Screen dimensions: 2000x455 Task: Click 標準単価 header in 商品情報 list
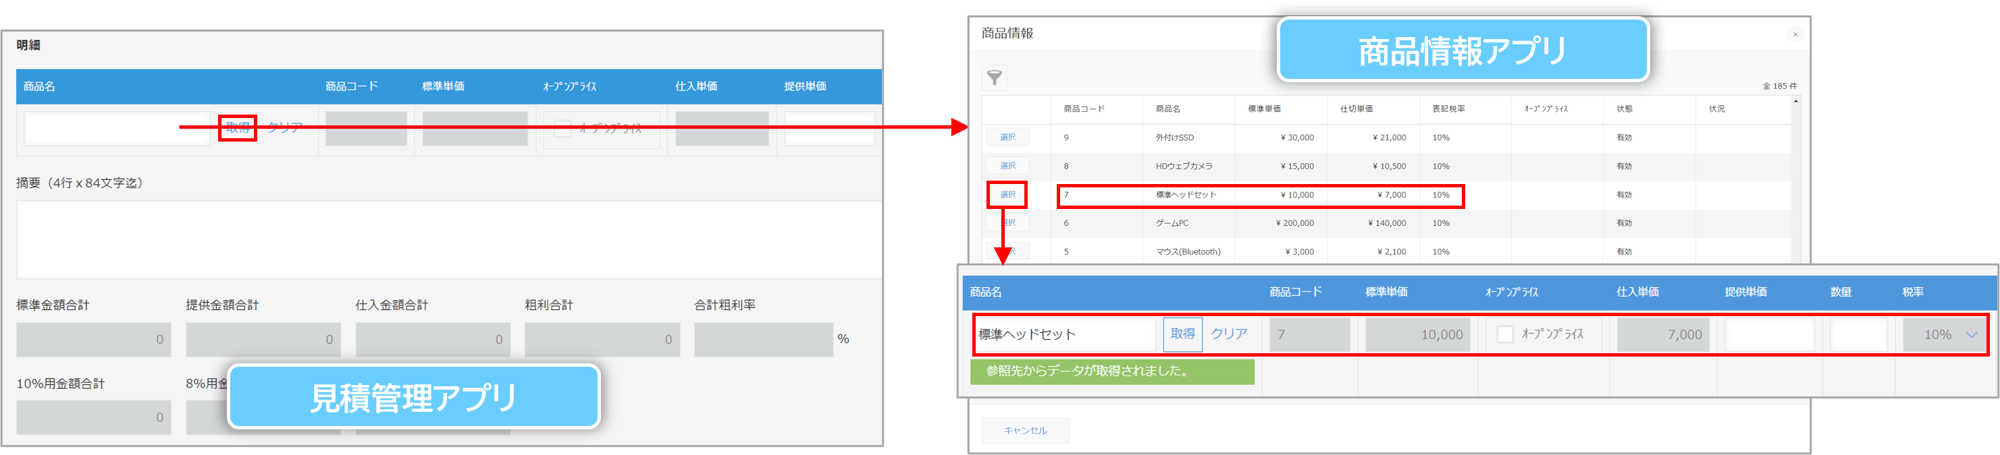tap(1264, 108)
